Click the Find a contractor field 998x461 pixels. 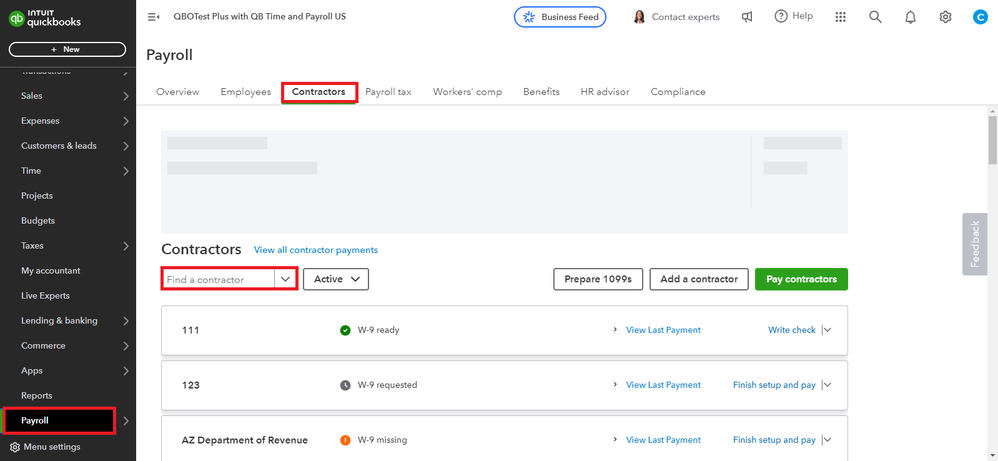(x=219, y=280)
